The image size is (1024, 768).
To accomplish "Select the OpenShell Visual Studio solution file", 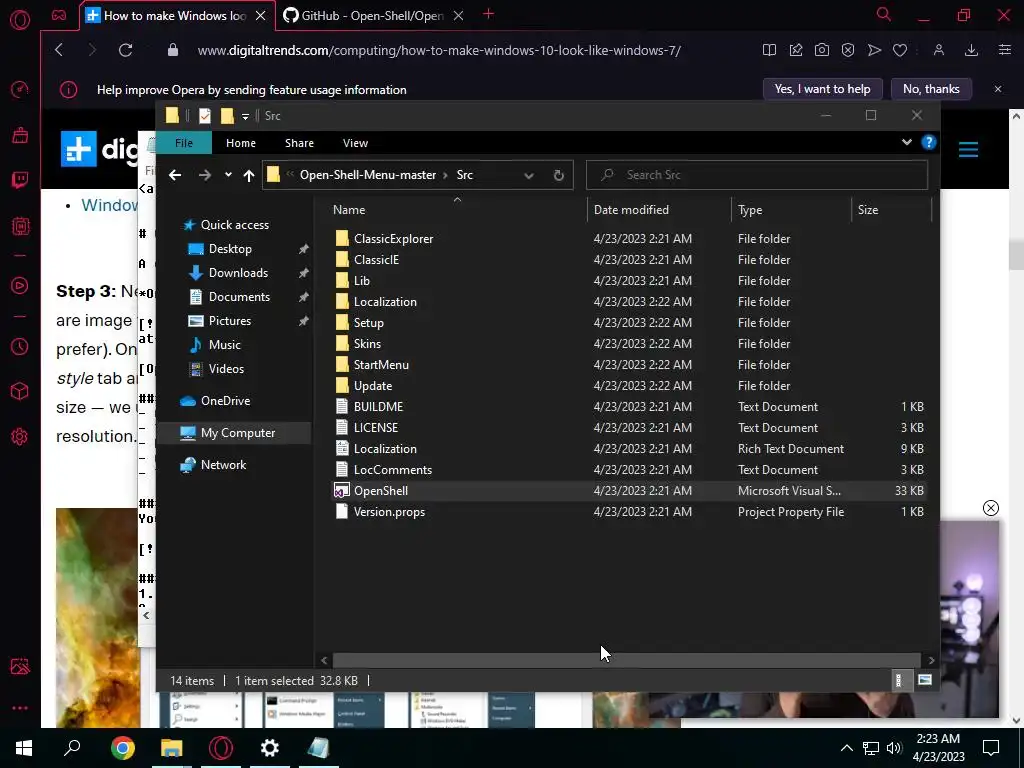I will click(381, 490).
